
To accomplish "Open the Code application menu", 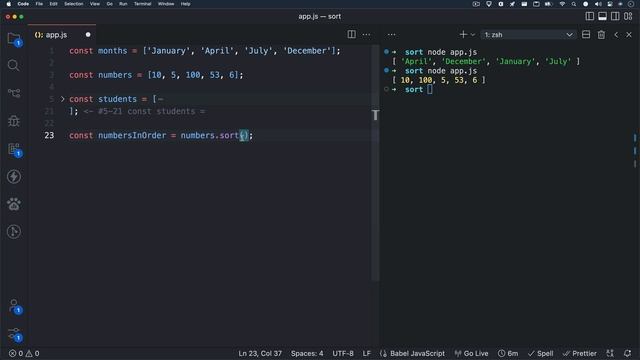I will pyautogui.click(x=23, y=4).
